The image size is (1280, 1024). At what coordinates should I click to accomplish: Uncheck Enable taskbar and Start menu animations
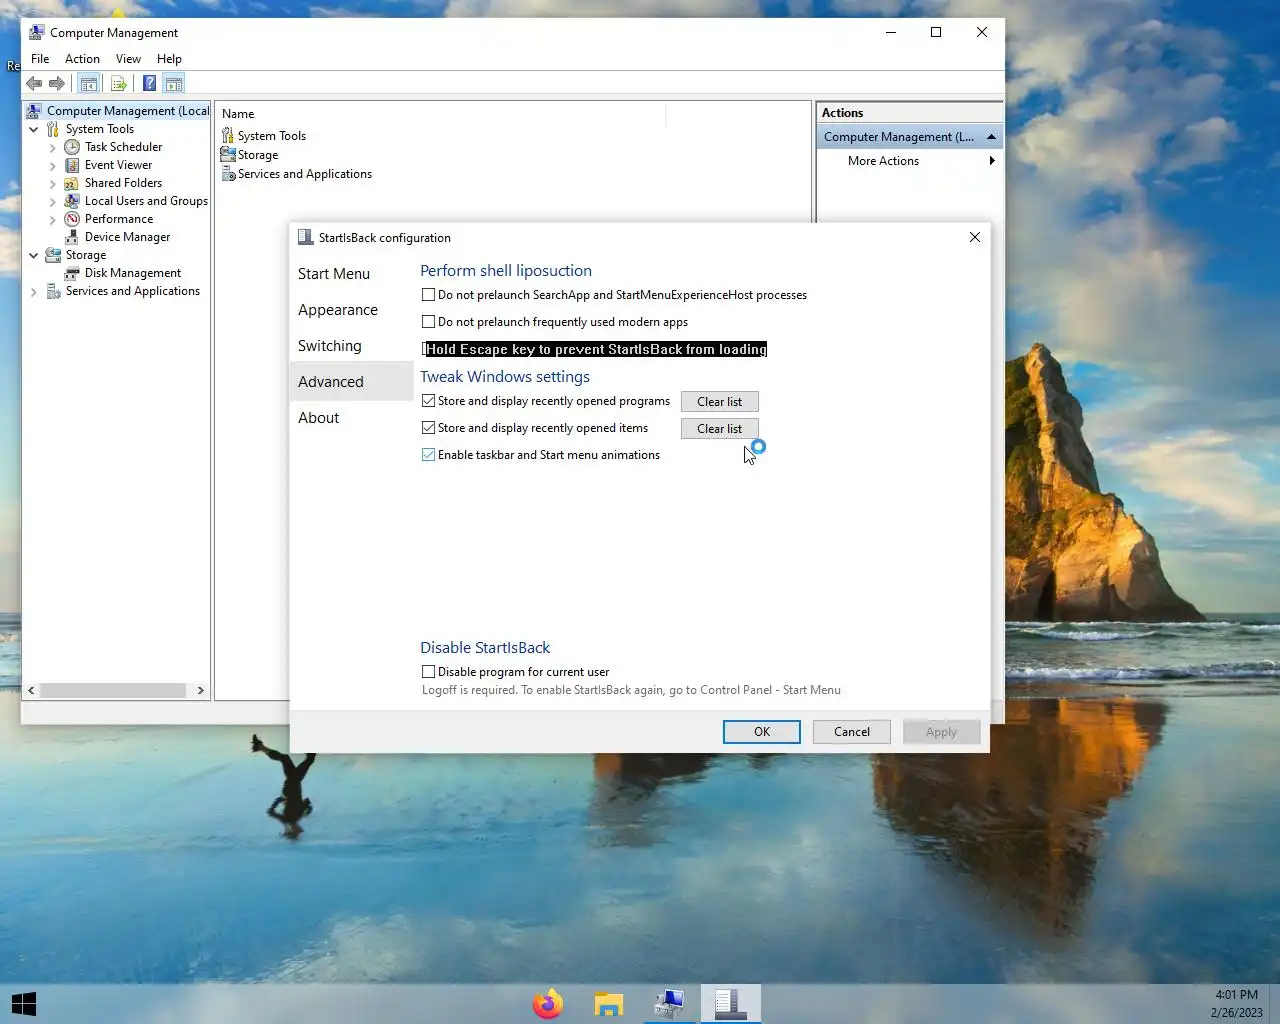click(x=429, y=455)
